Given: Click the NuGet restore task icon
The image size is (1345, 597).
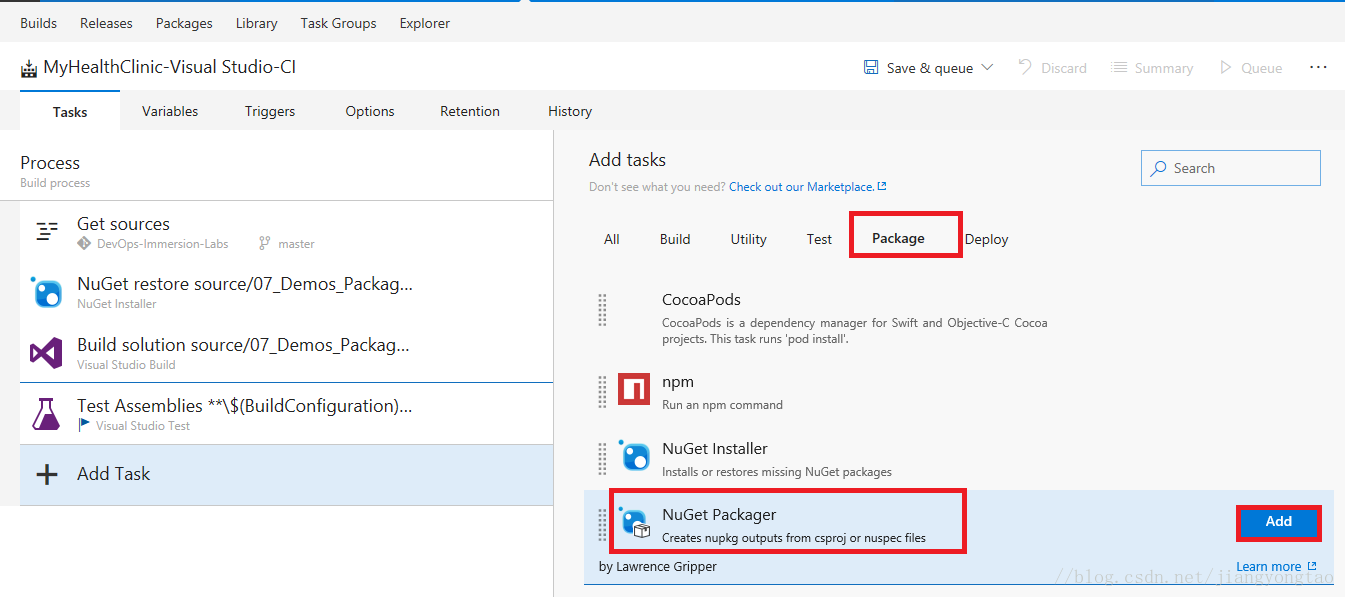Looking at the screenshot, I should (x=47, y=292).
